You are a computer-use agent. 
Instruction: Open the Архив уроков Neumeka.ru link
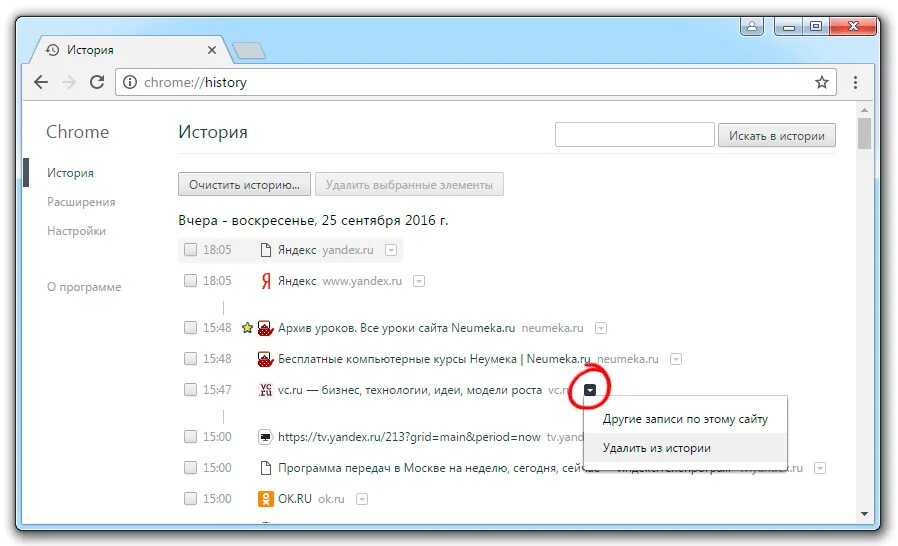(396, 328)
